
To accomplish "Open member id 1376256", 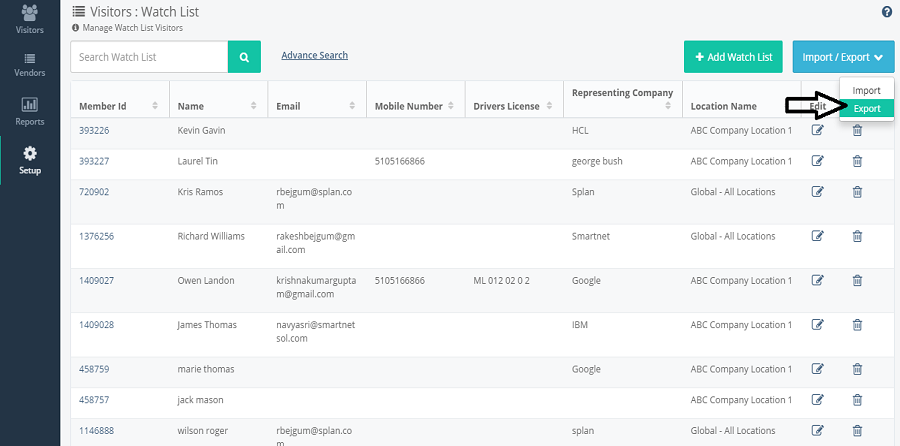I will tap(96, 236).
